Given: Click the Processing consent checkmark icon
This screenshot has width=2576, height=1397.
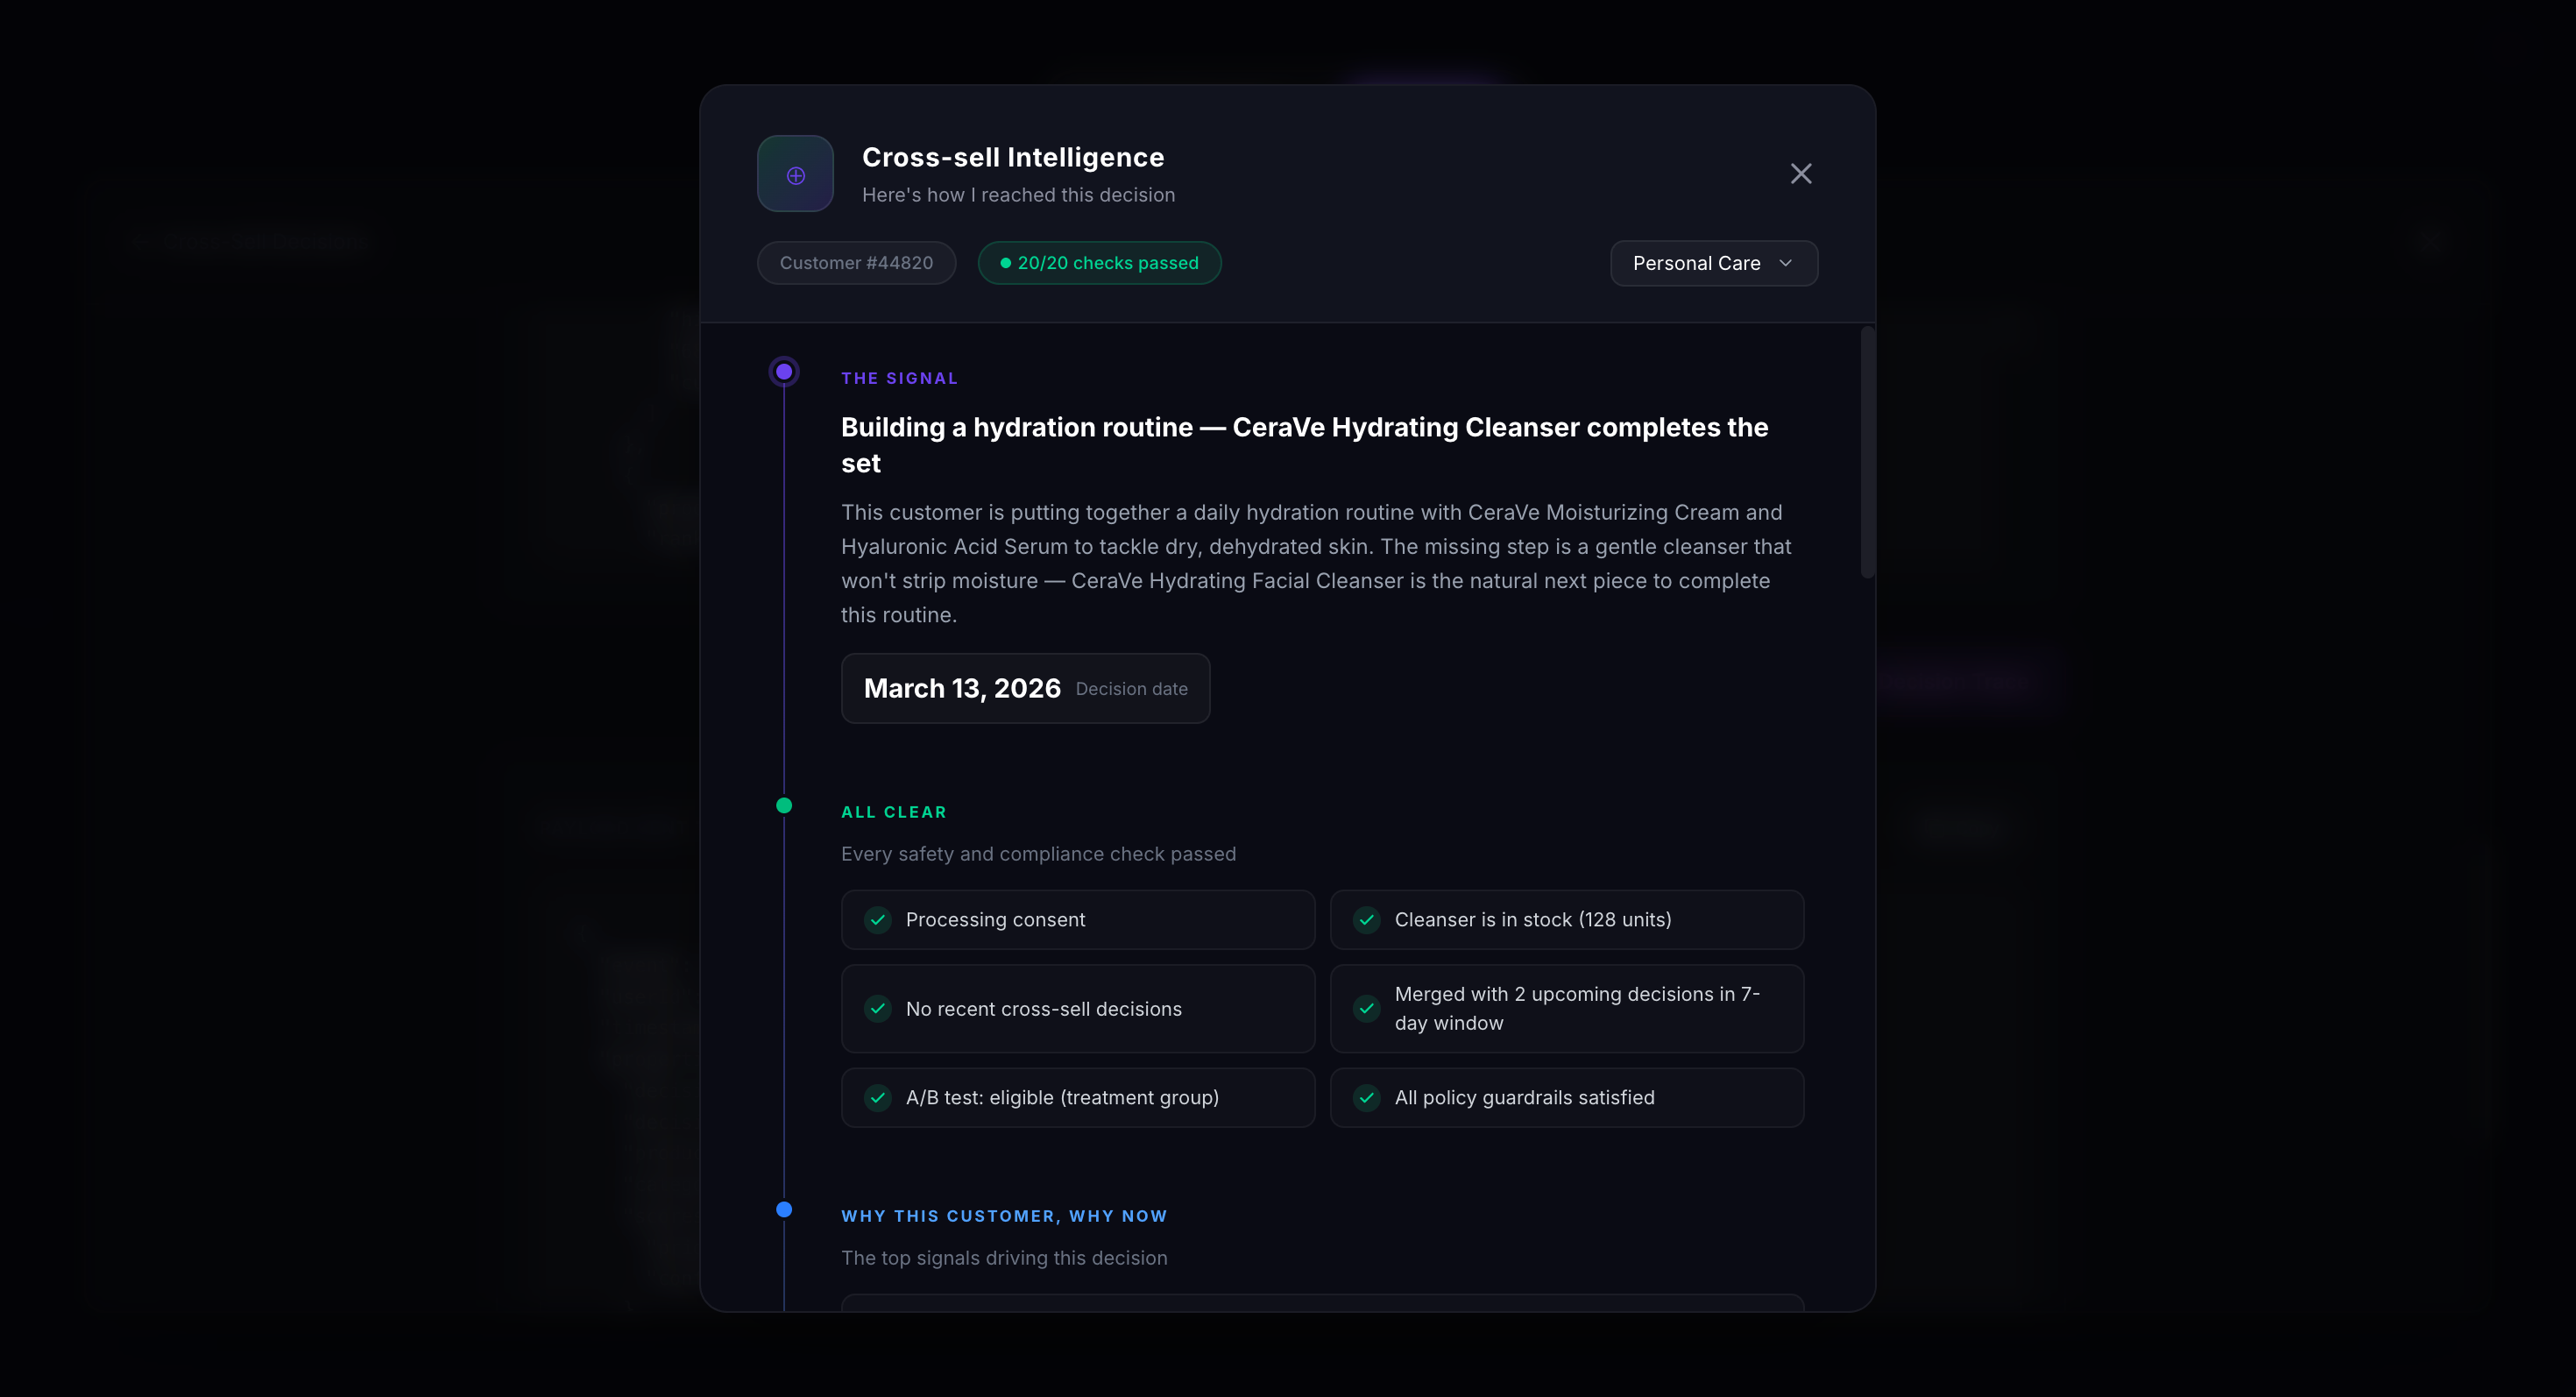Looking at the screenshot, I should click(877, 920).
